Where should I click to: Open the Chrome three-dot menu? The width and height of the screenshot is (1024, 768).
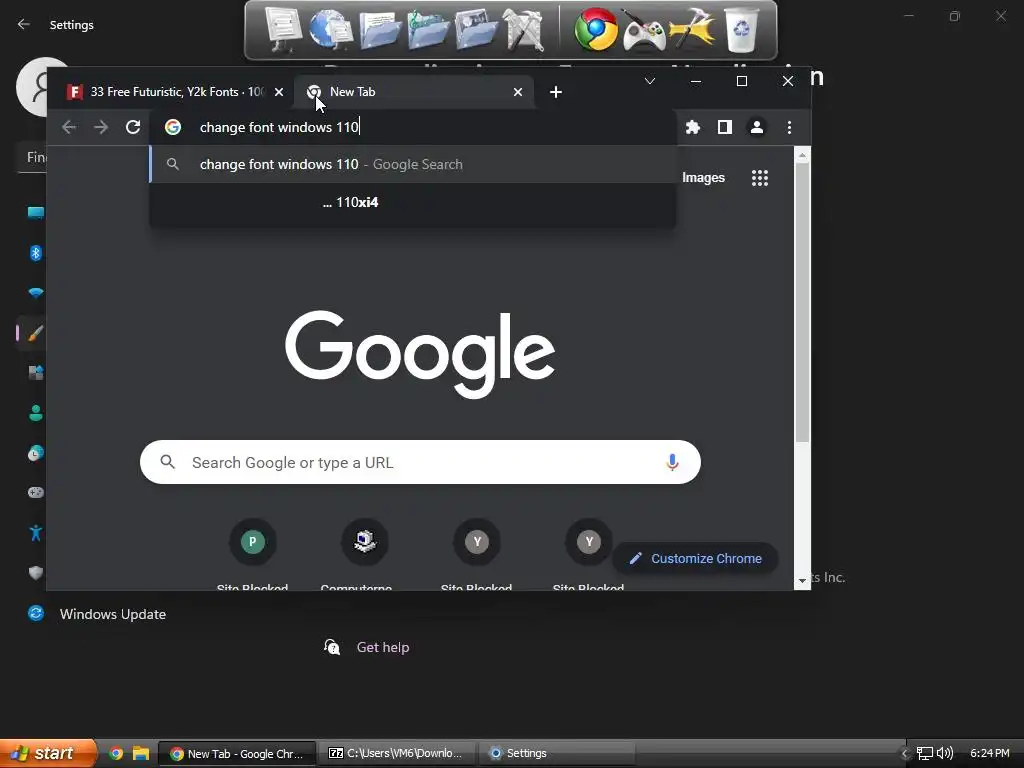pos(789,127)
